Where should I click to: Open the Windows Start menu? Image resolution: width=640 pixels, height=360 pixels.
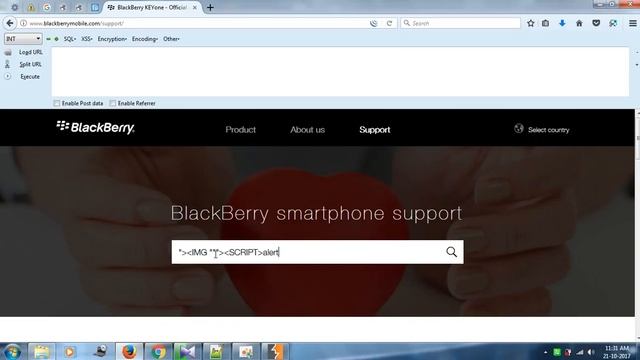click(12, 351)
